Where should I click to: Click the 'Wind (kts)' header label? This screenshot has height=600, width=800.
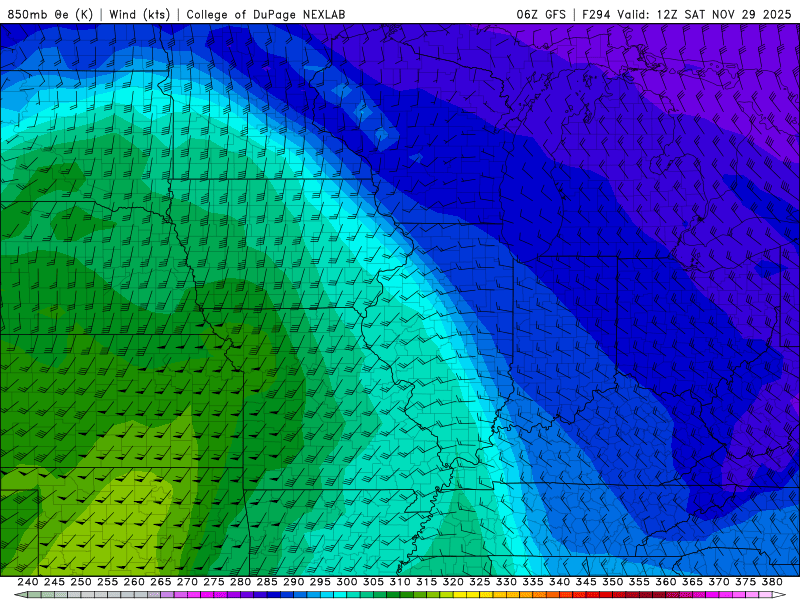(139, 14)
